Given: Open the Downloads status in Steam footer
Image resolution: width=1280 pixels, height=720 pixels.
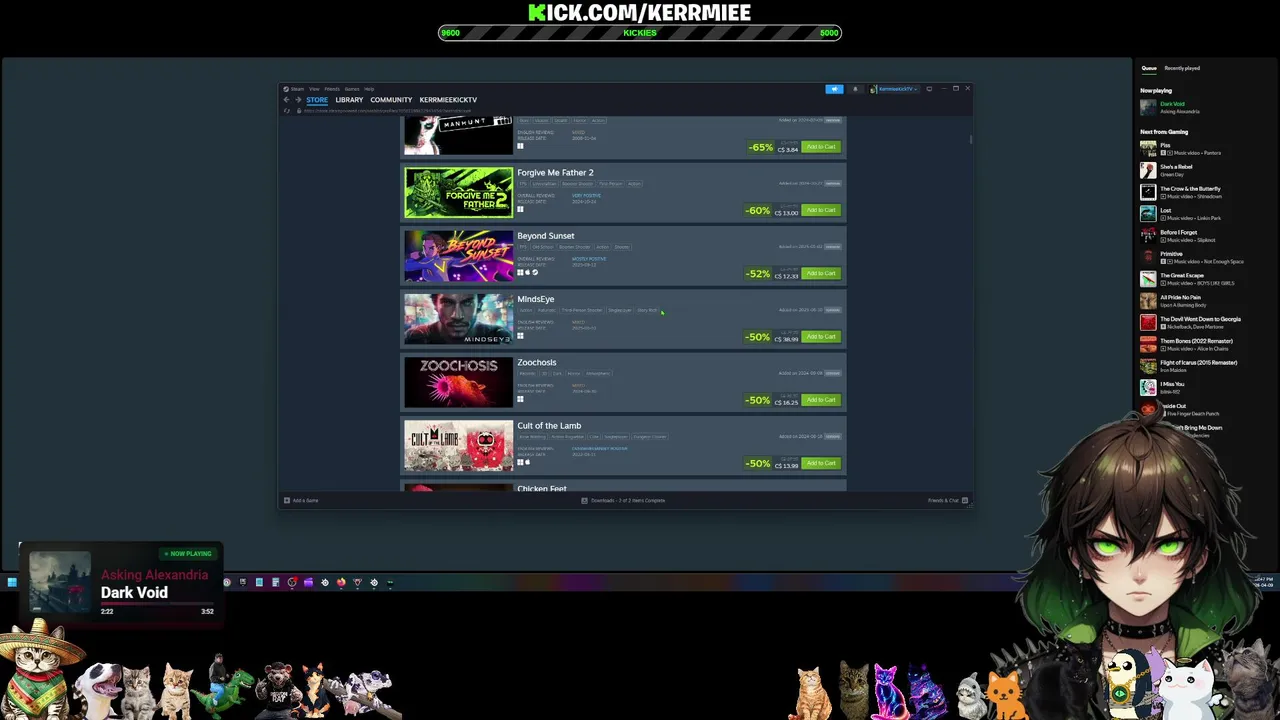Looking at the screenshot, I should pyautogui.click(x=624, y=500).
